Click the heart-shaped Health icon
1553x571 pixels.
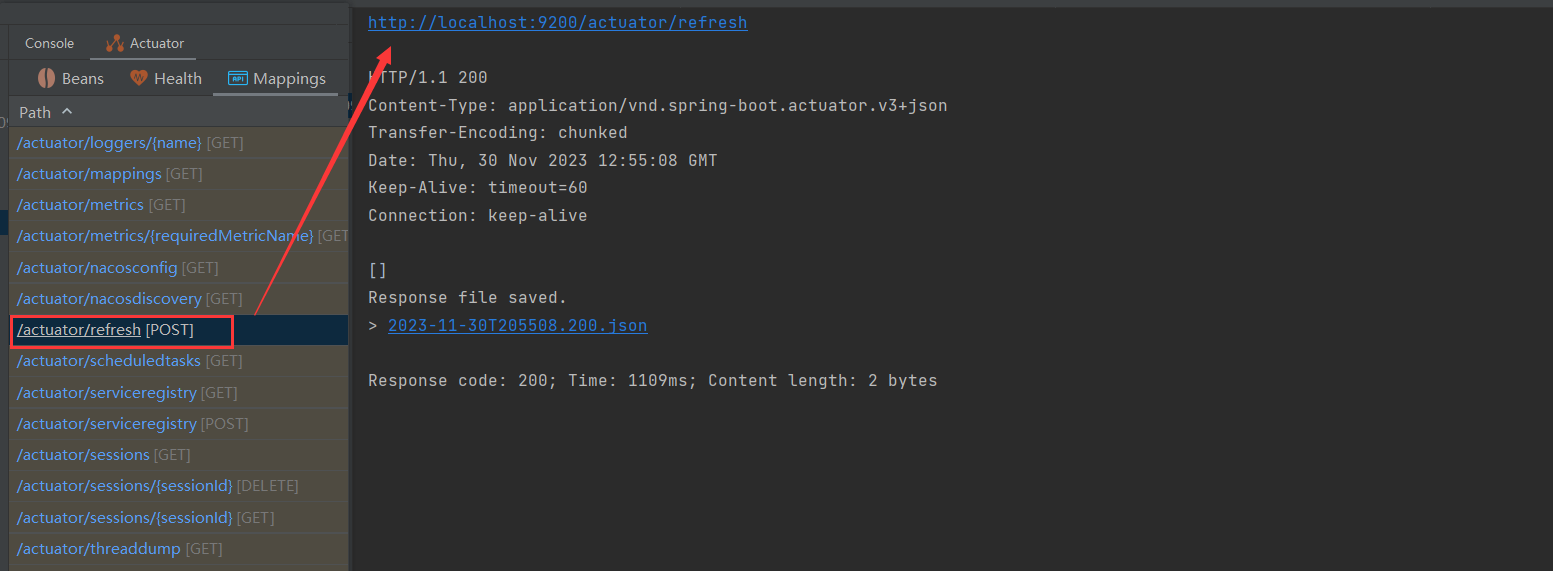pos(139,78)
